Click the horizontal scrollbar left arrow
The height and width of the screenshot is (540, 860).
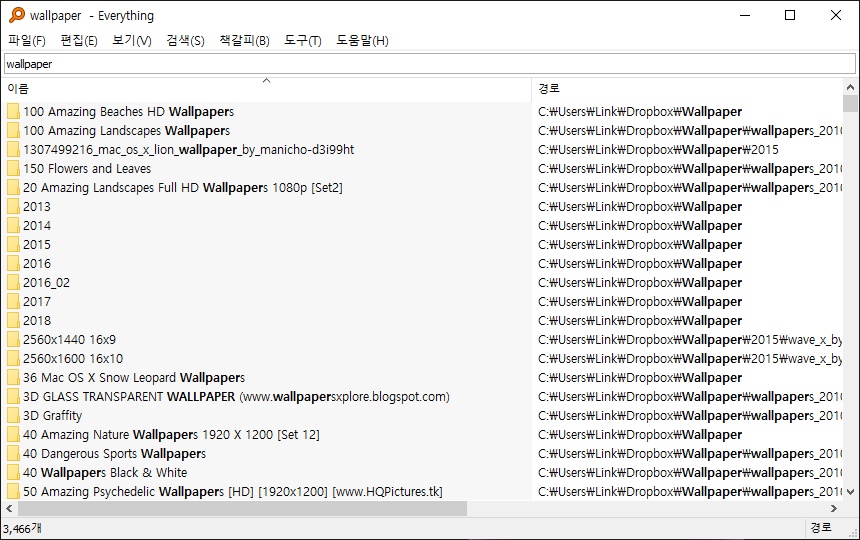(9, 509)
